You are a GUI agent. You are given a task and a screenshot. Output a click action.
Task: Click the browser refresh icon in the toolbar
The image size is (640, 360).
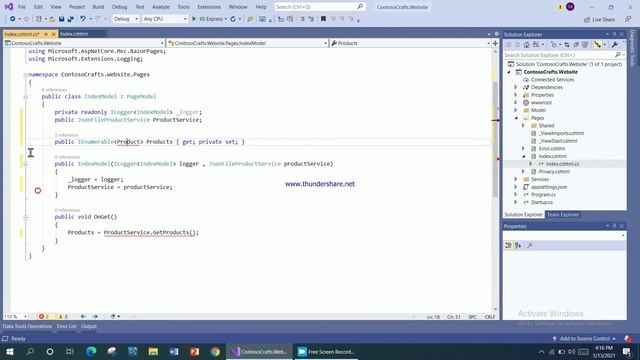(x=233, y=19)
